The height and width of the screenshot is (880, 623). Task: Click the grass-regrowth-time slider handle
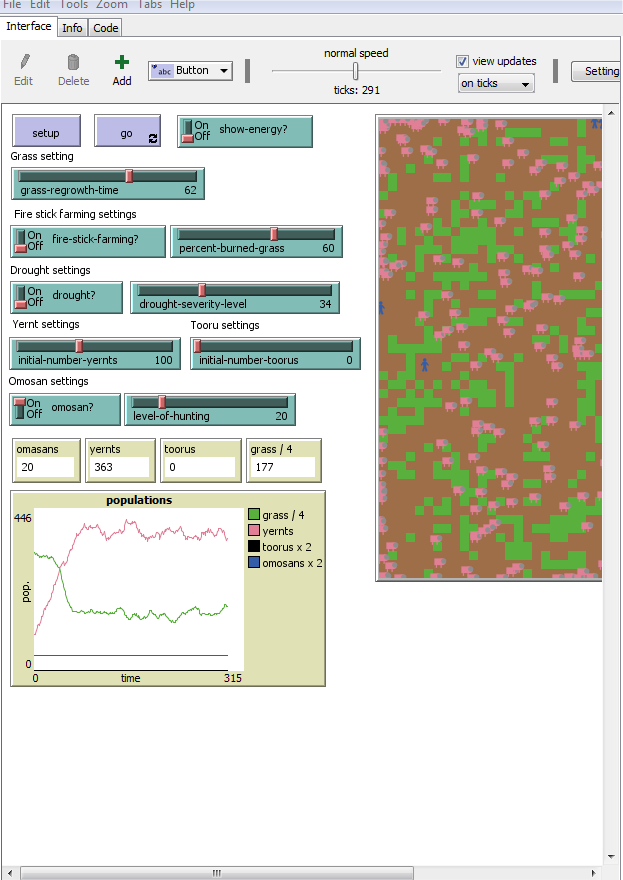(x=129, y=176)
